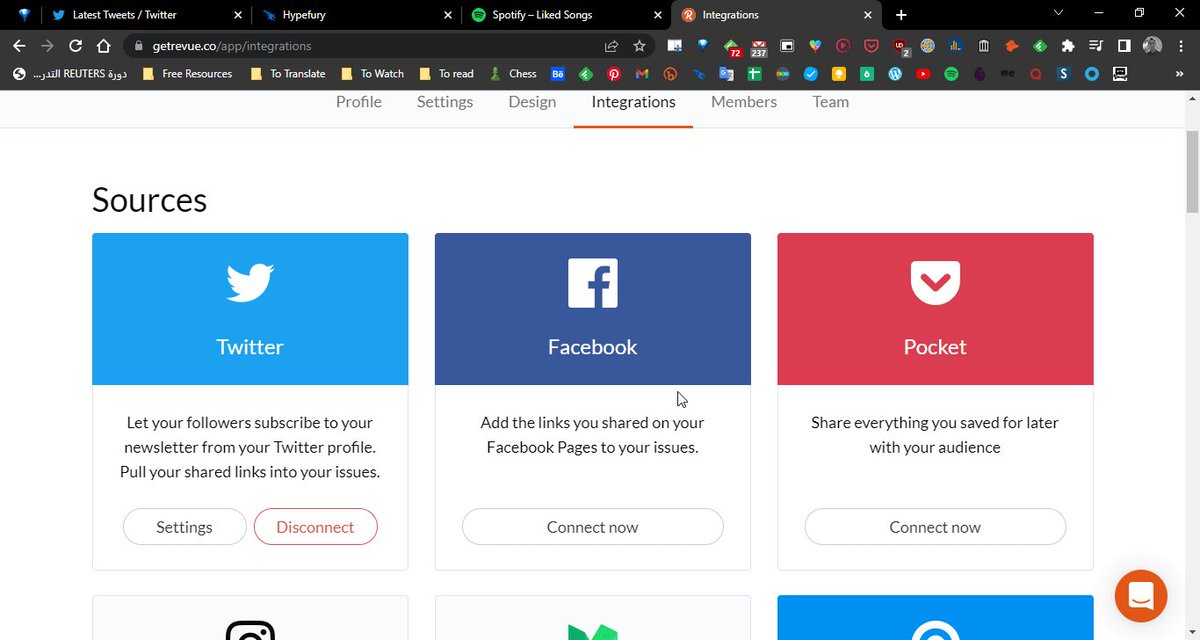Click the share page icon in address bar
Screen dimensions: 1200x640
[611, 46]
